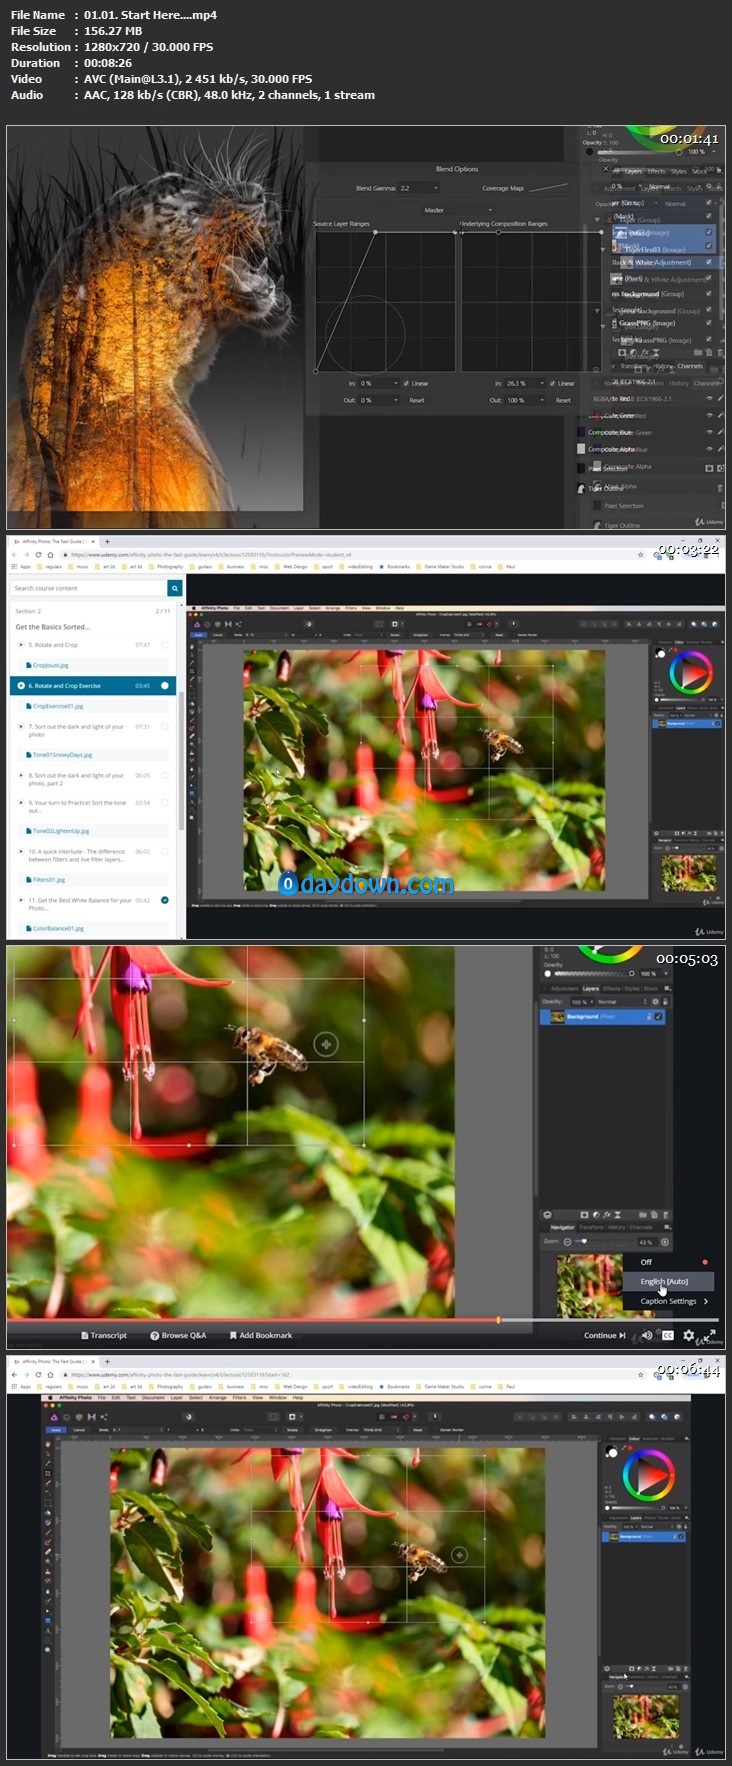Click the Navigator thumbnail in the 00:06:44 frame
The image size is (732, 1766).
pos(646,1715)
